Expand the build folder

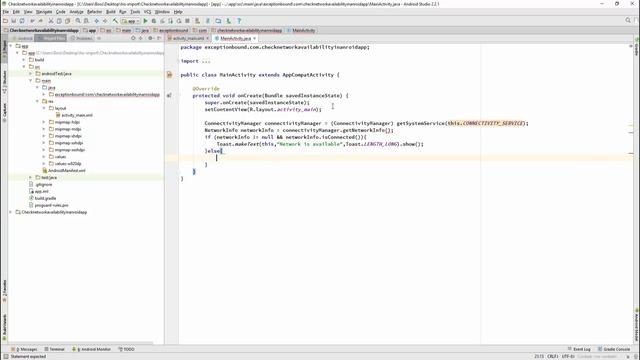[24, 60]
